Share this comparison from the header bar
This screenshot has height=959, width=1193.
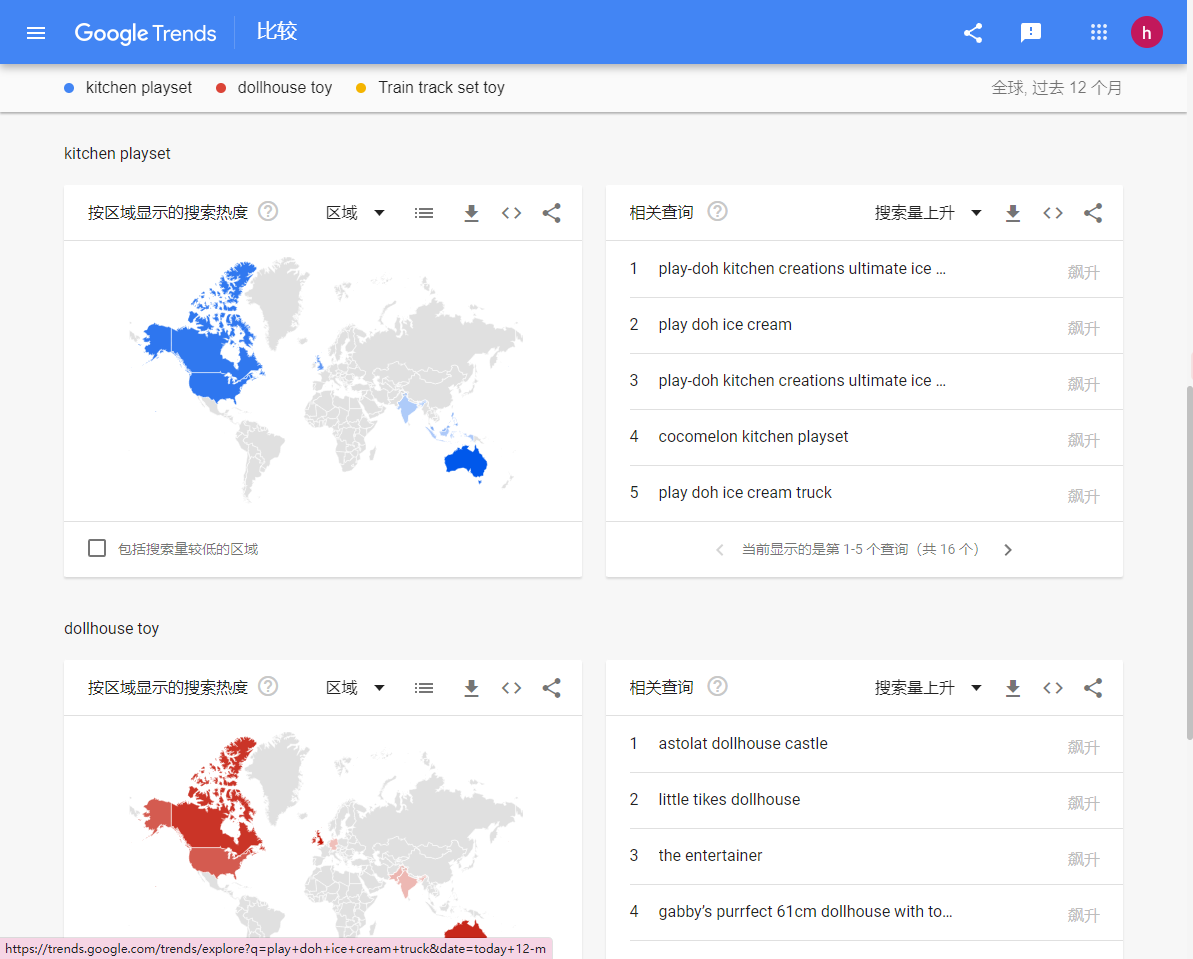pyautogui.click(x=973, y=33)
